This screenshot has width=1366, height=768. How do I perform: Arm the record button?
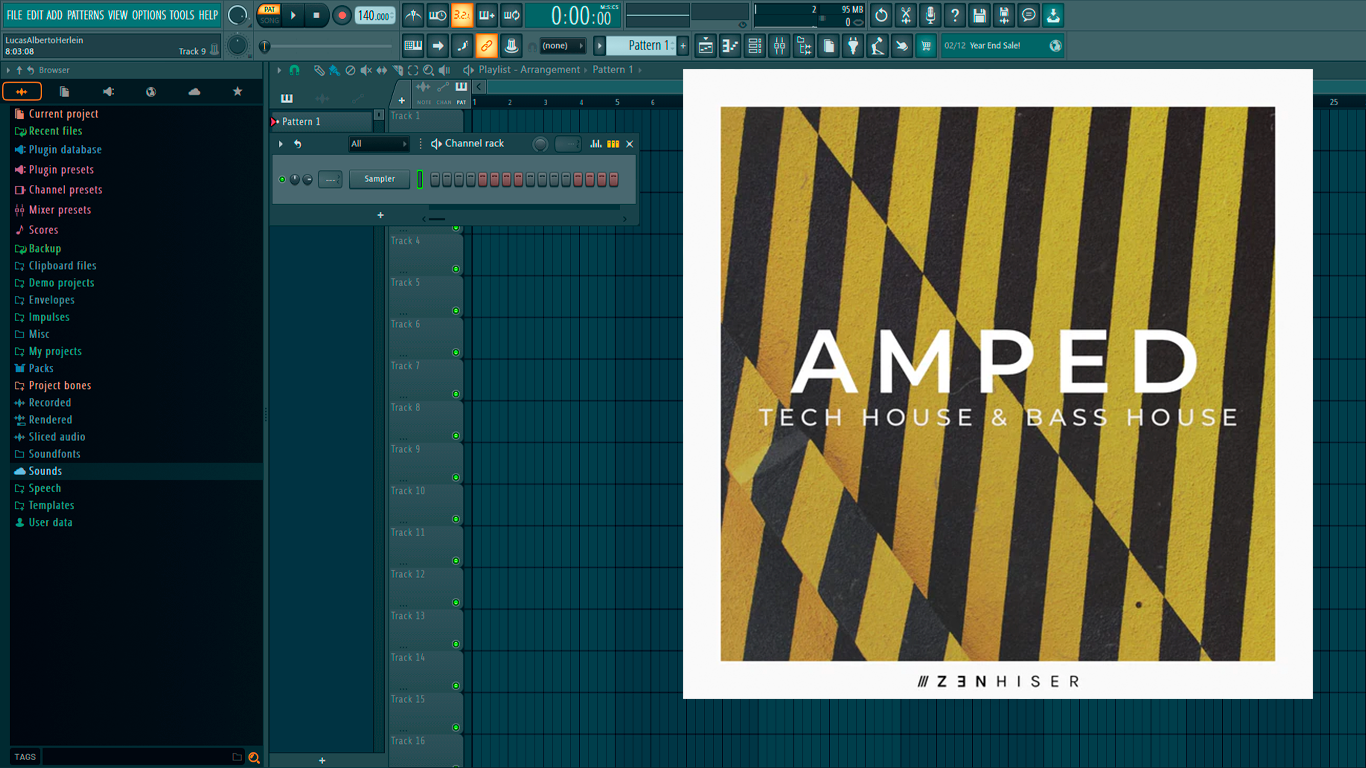click(342, 15)
